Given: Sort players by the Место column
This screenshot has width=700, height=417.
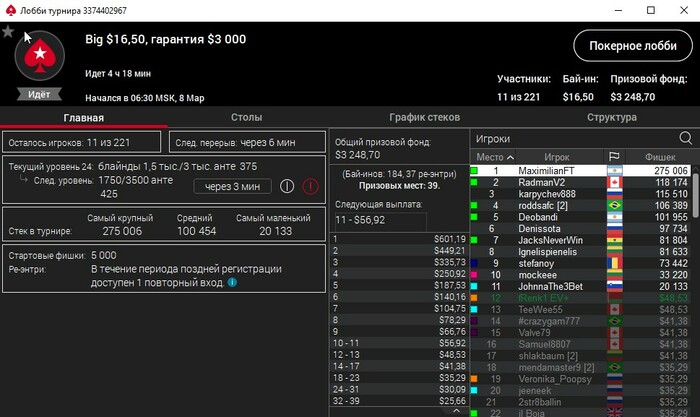Looking at the screenshot, I should pyautogui.click(x=495, y=157).
